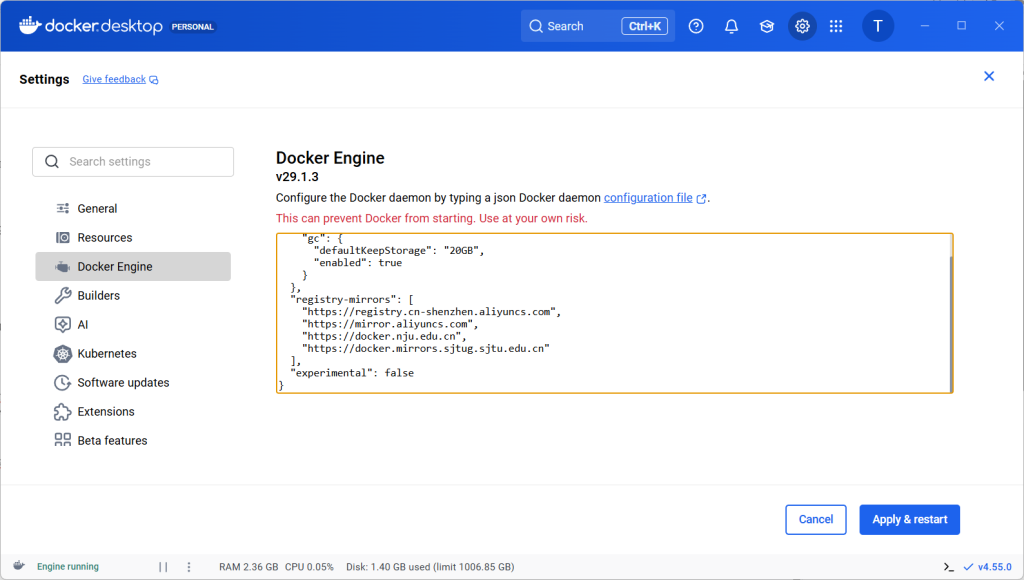Open the AI settings section
Screen dimensions: 1024x580
click(x=84, y=325)
